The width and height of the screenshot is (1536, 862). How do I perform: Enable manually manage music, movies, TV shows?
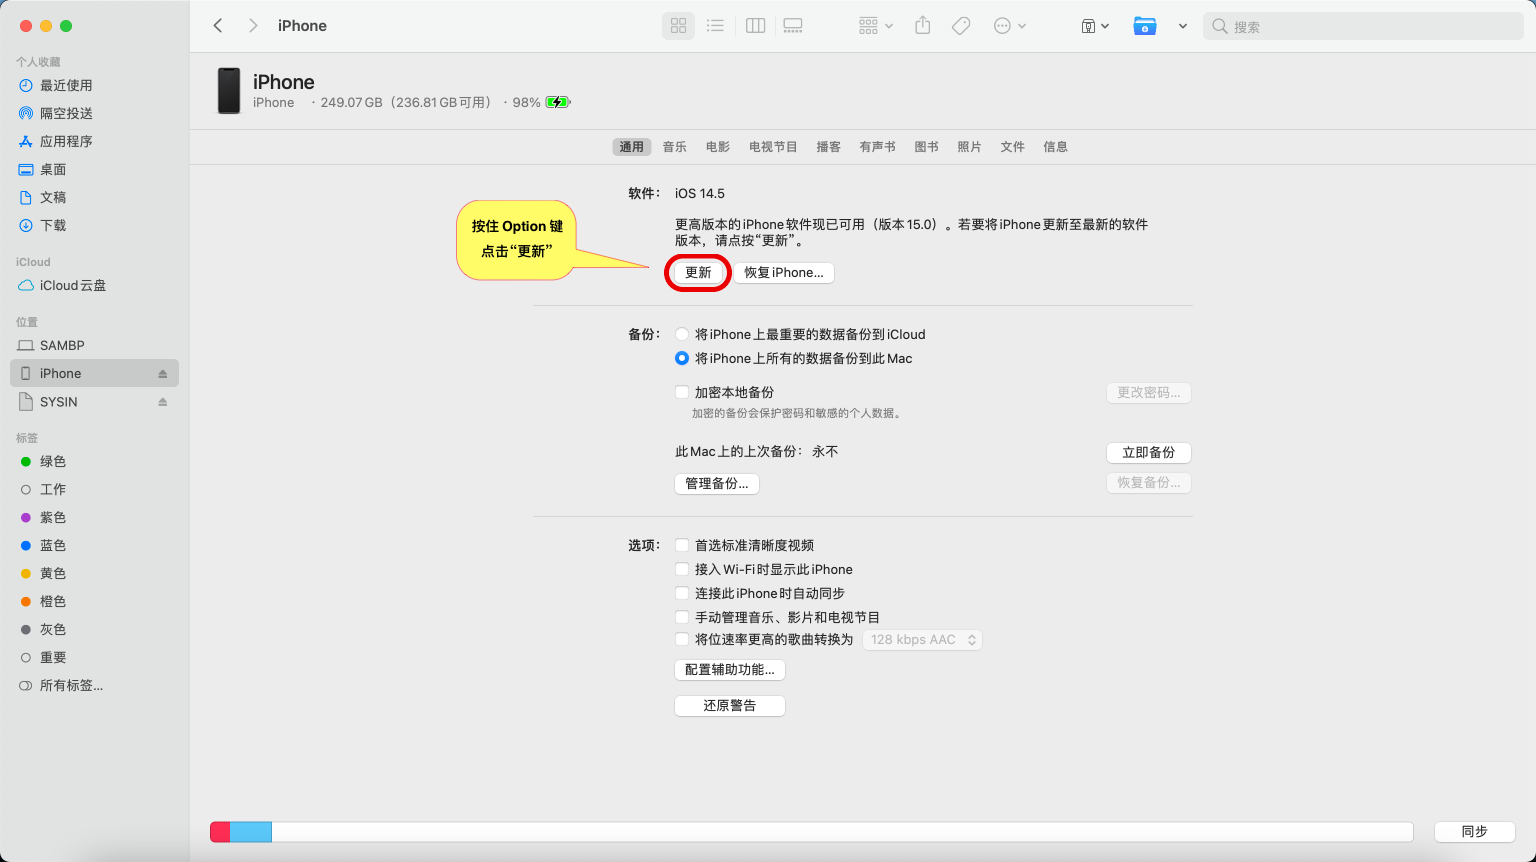point(682,617)
